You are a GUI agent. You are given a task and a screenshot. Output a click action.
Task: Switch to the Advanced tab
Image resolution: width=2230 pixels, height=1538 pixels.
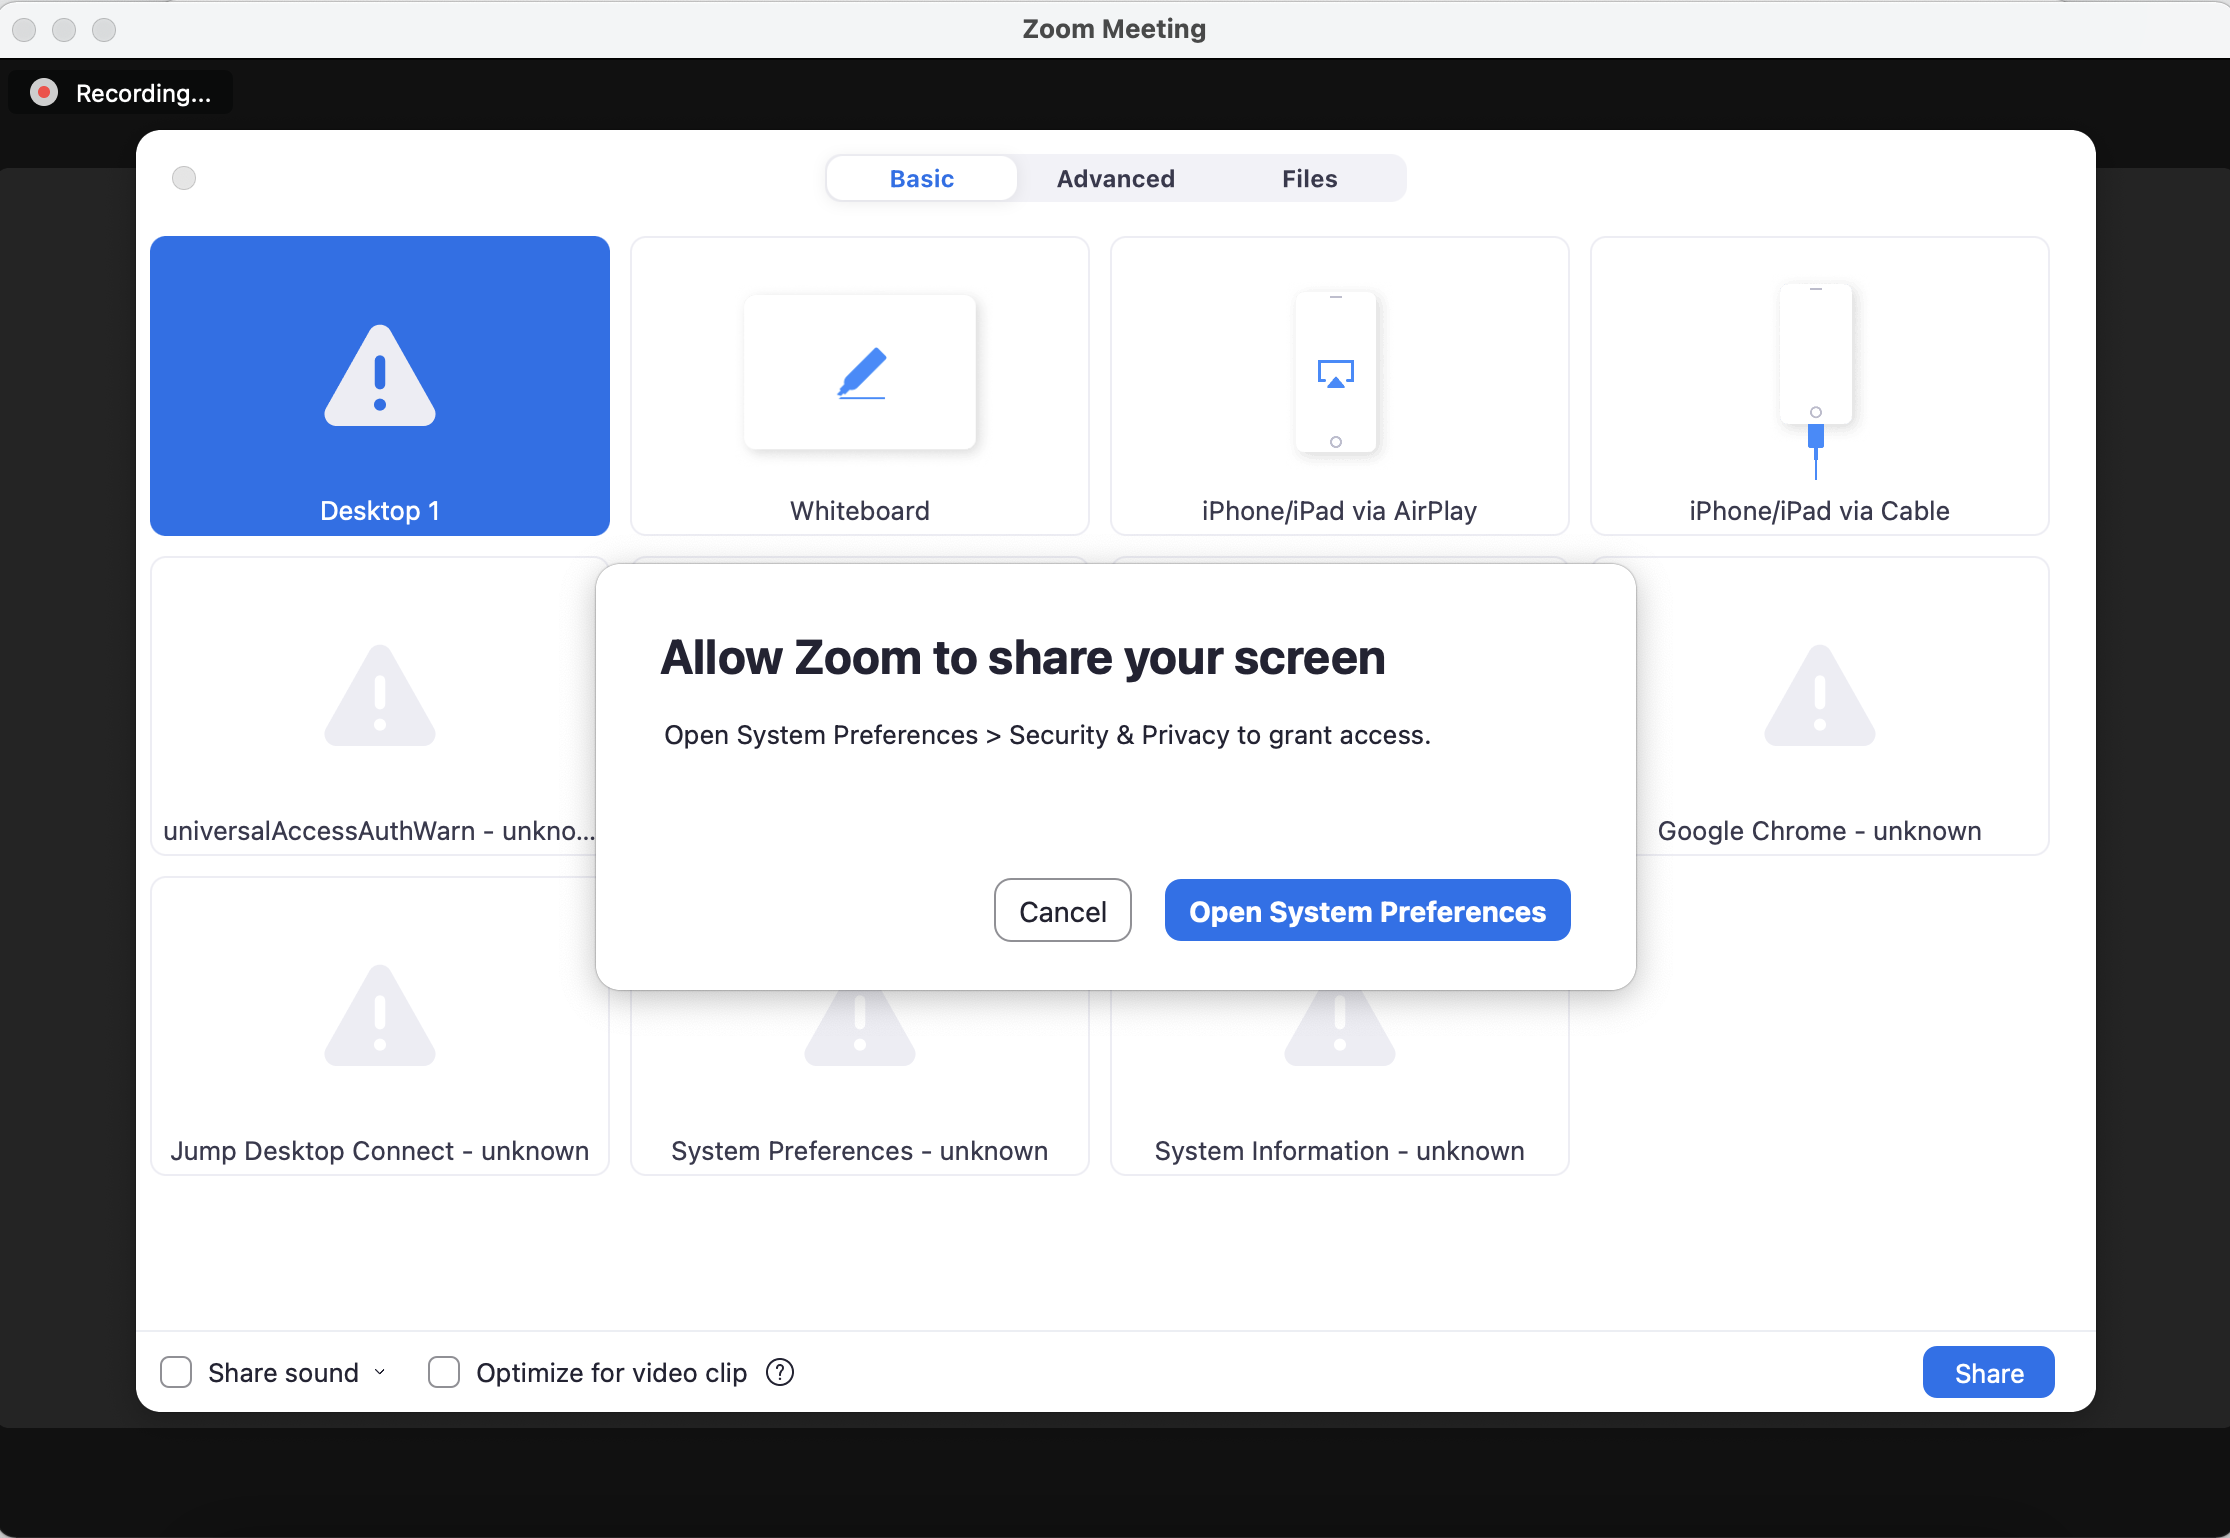pos(1116,179)
